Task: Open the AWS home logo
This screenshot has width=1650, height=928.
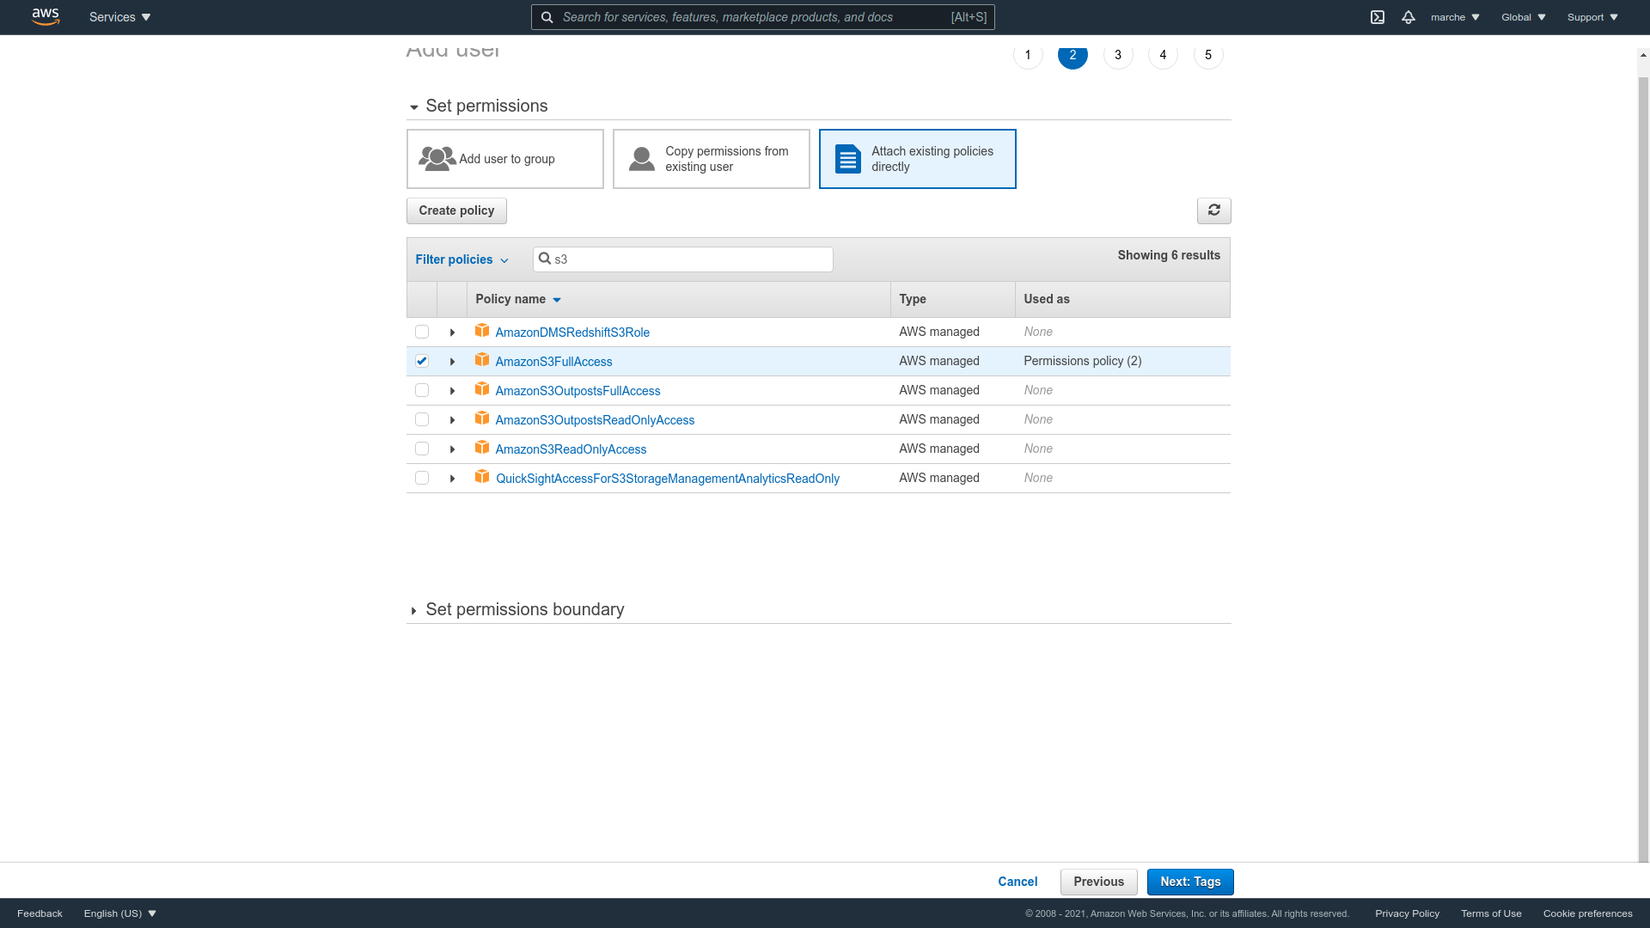Action: [x=45, y=17]
